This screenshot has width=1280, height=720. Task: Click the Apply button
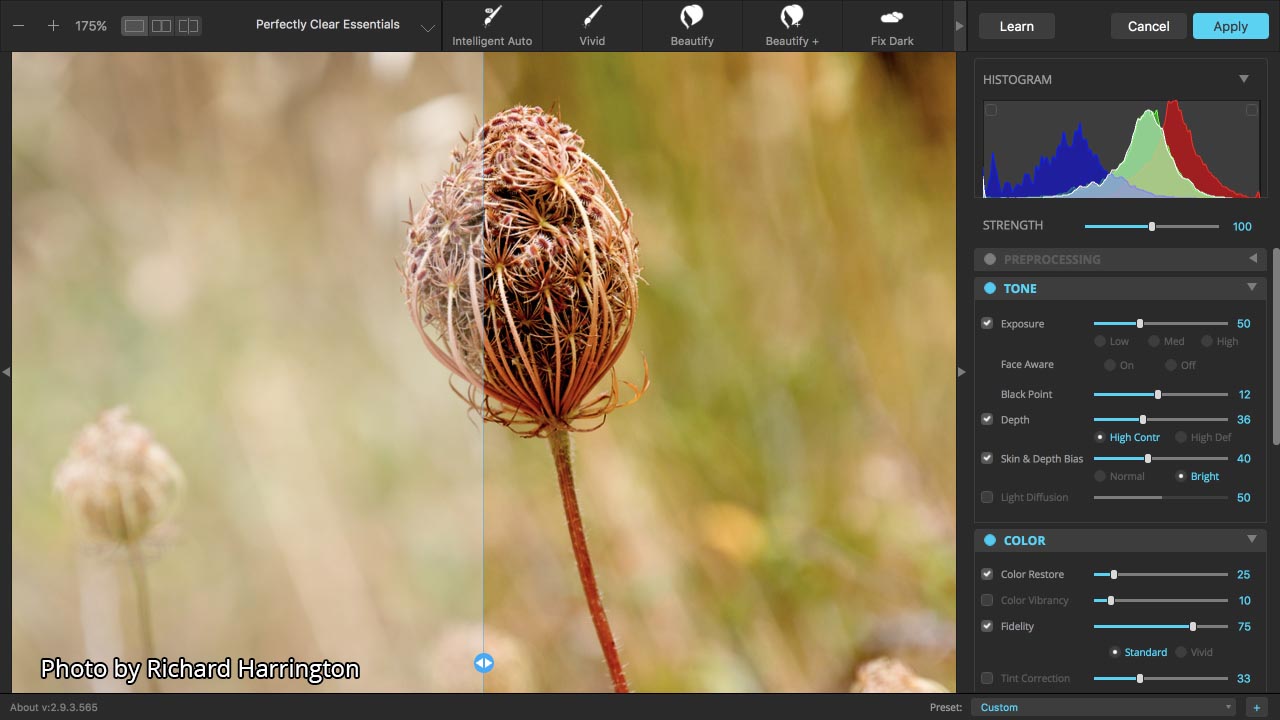pos(1231,26)
